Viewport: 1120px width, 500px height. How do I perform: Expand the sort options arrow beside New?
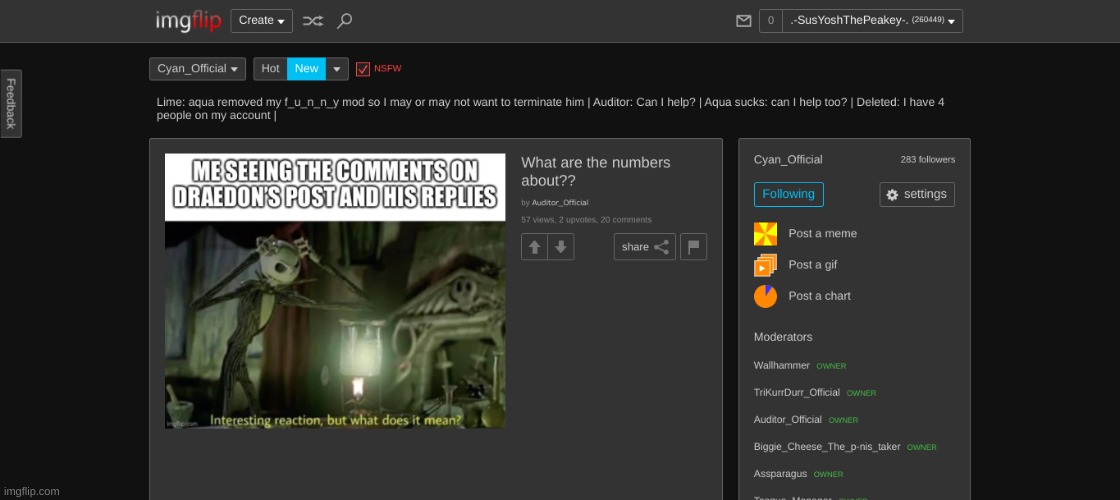(x=337, y=69)
